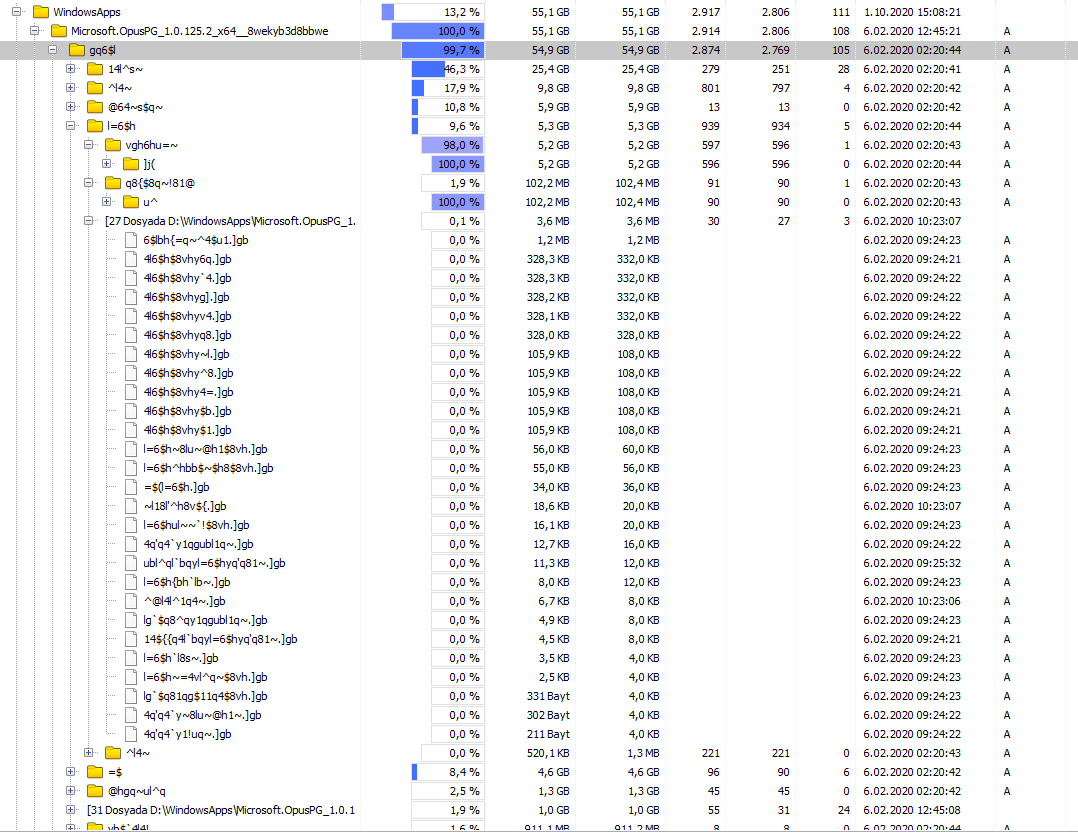Click file icon of l=6$h{bh`lb~.]gb

pyautogui.click(x=131, y=582)
